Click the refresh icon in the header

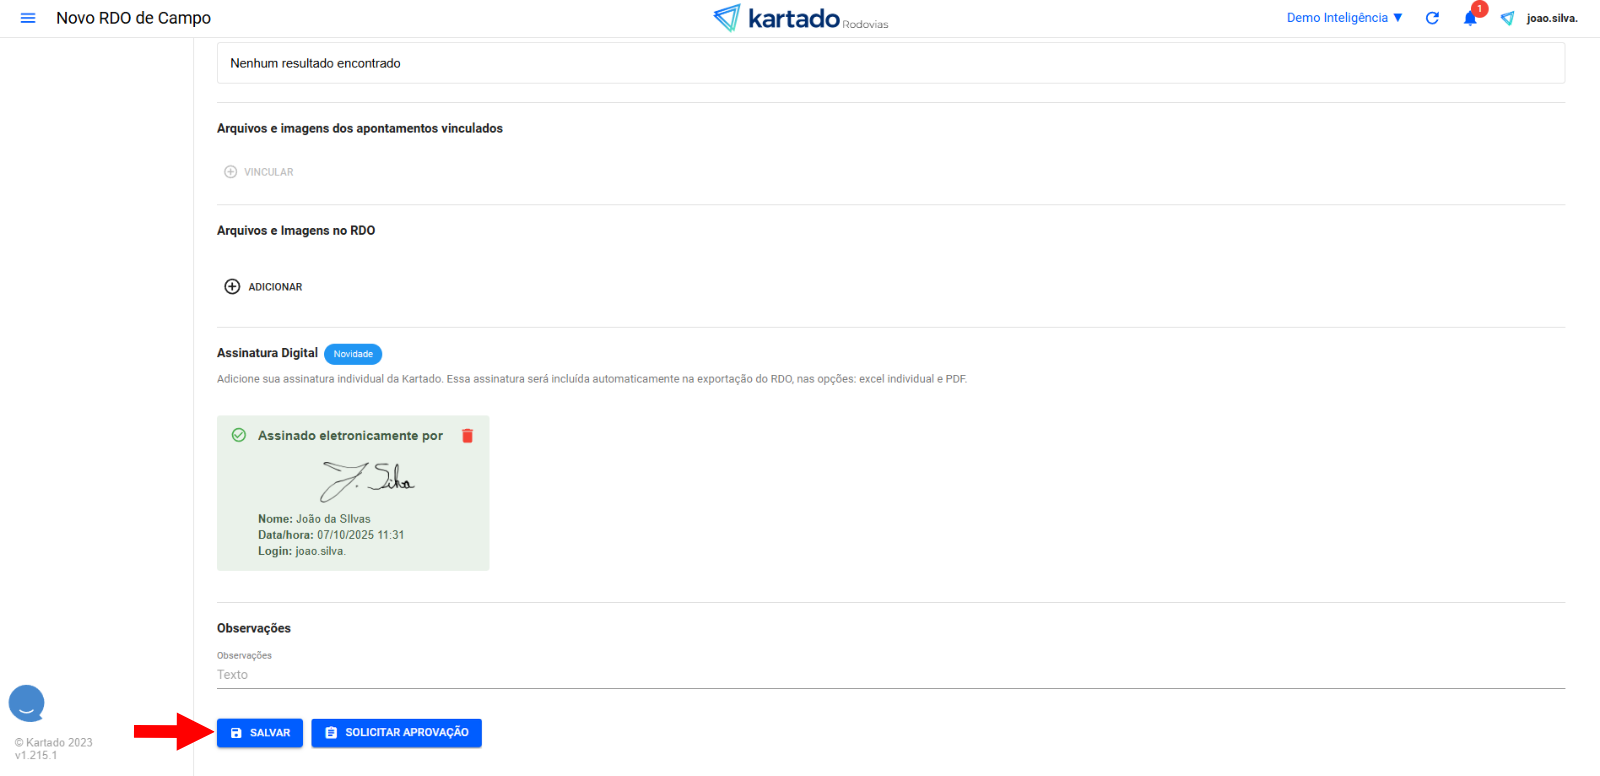pos(1432,18)
